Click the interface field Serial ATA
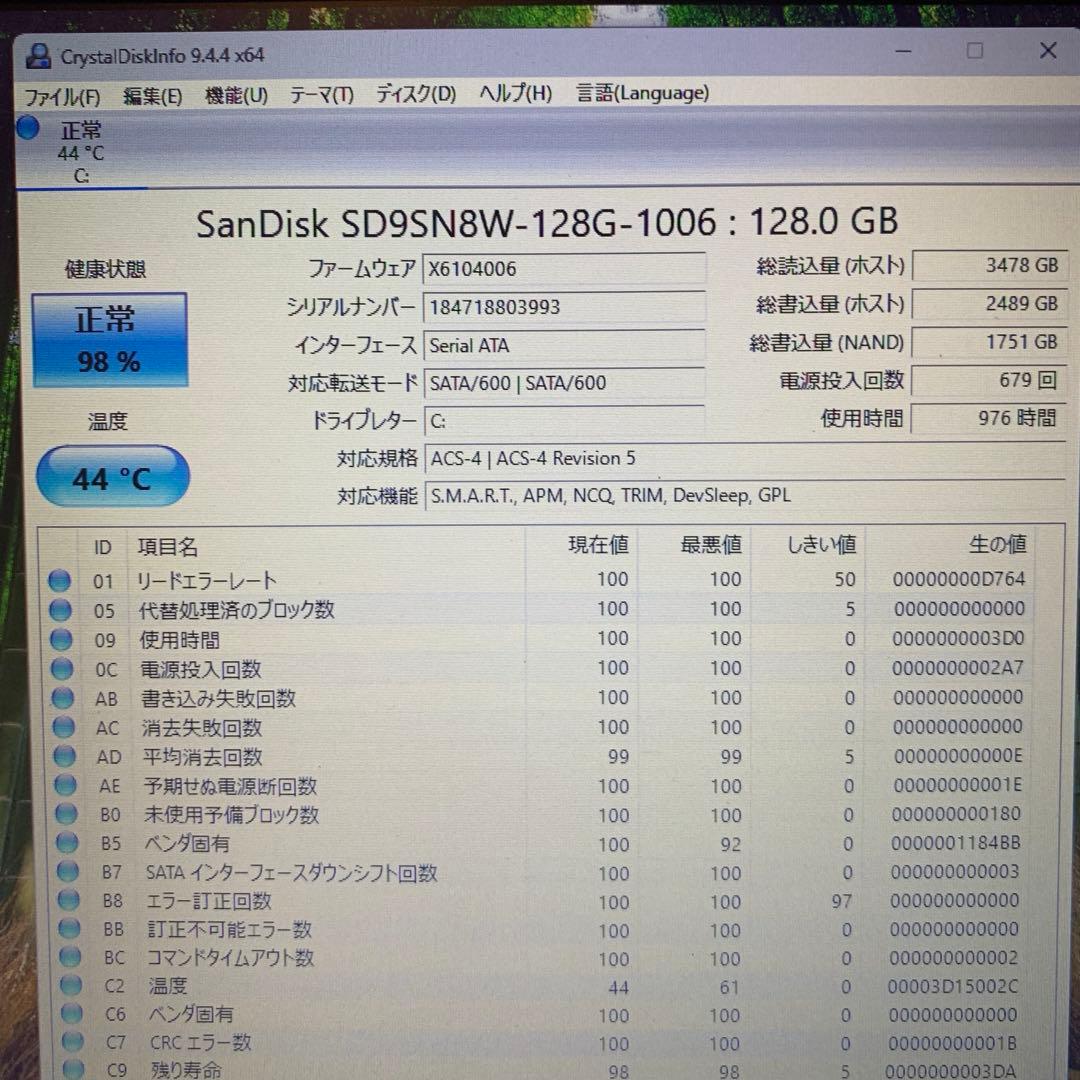Image resolution: width=1080 pixels, height=1080 pixels. [x=563, y=345]
